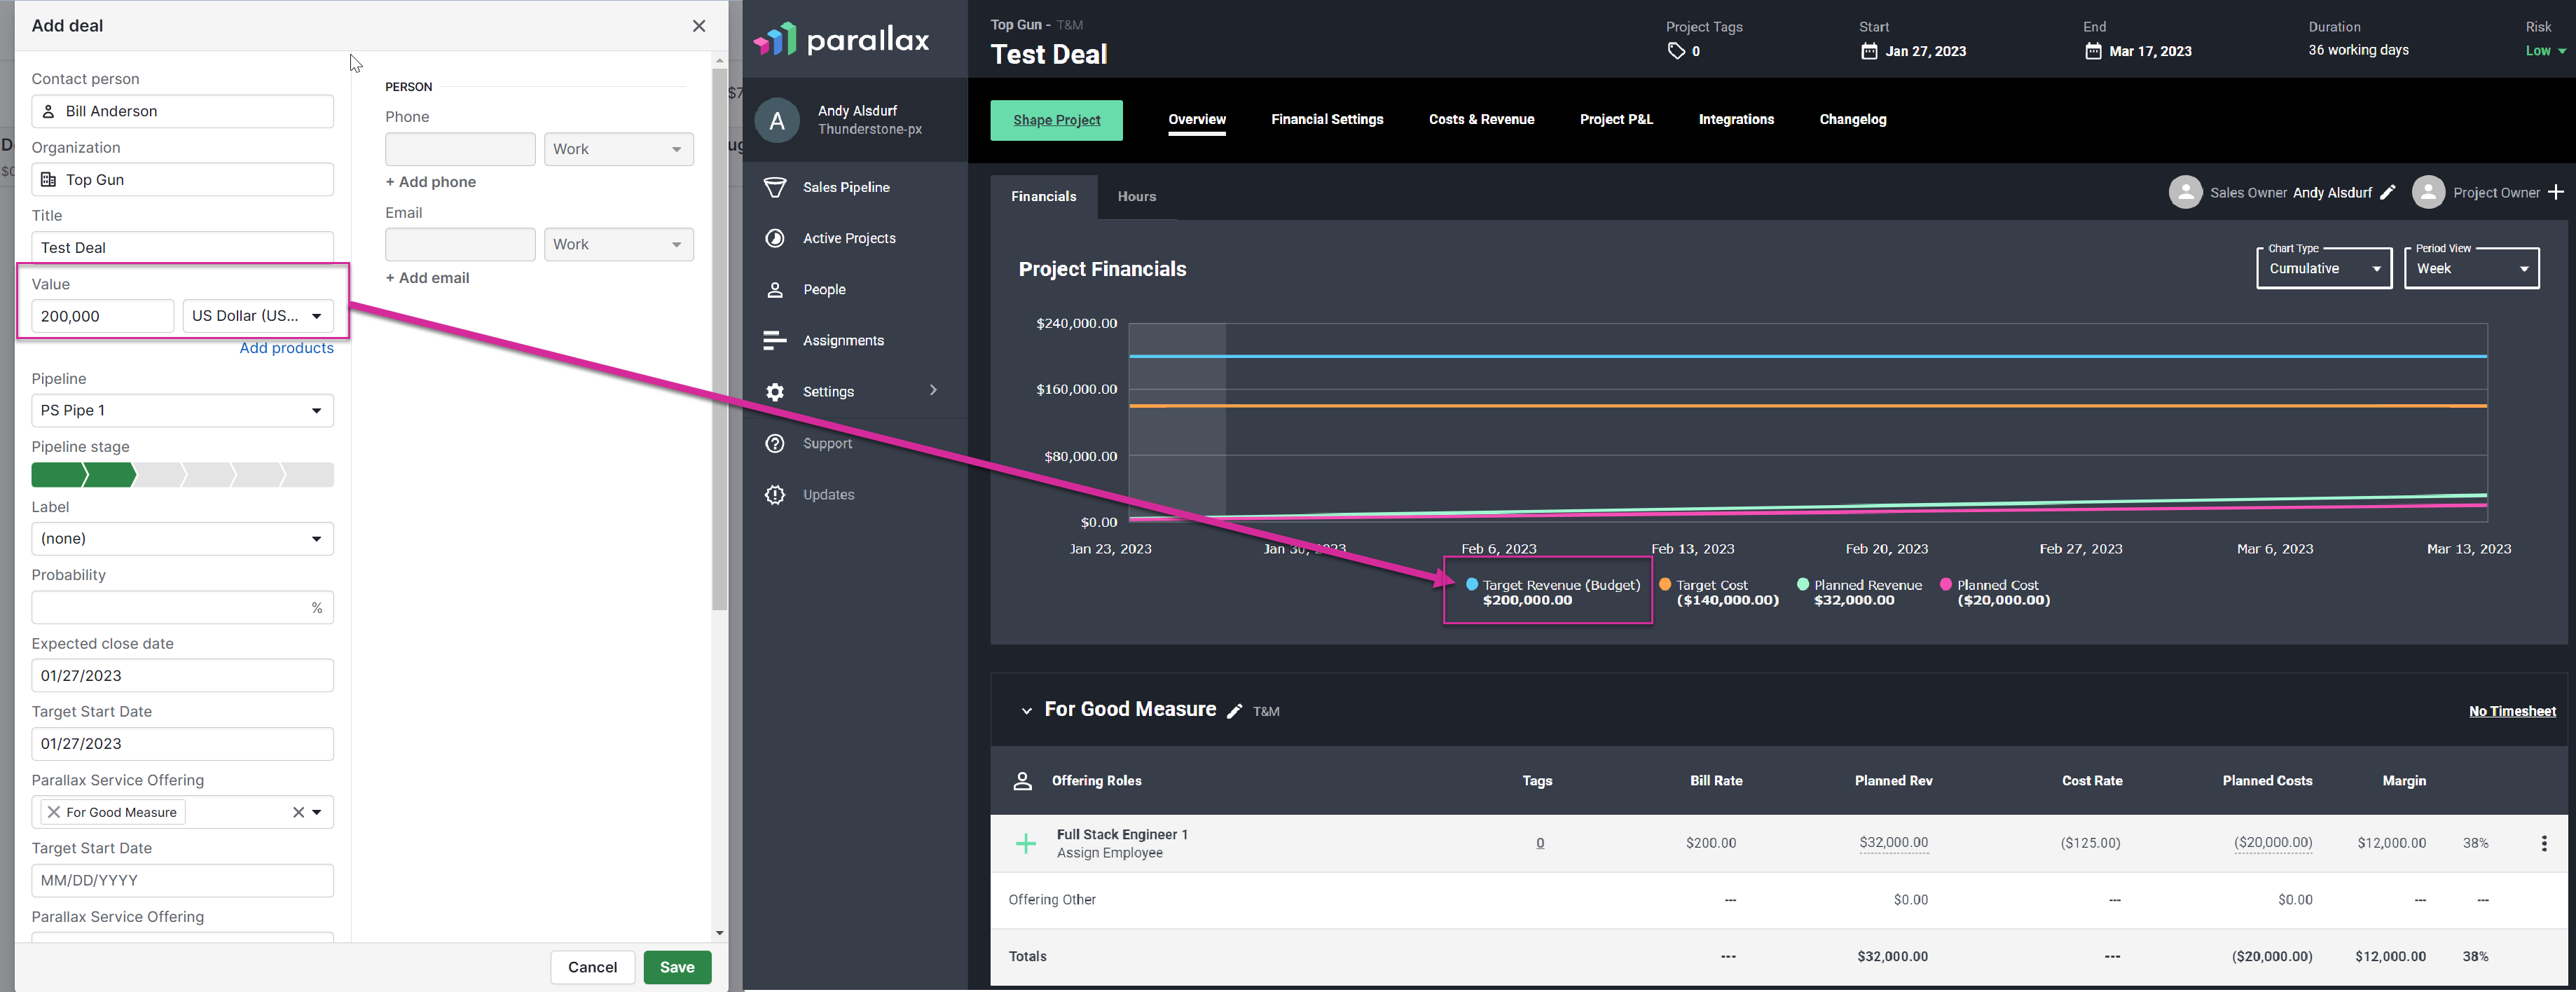The height and width of the screenshot is (992, 2576).
Task: Switch to the Financial Settings tab
Action: (1327, 120)
